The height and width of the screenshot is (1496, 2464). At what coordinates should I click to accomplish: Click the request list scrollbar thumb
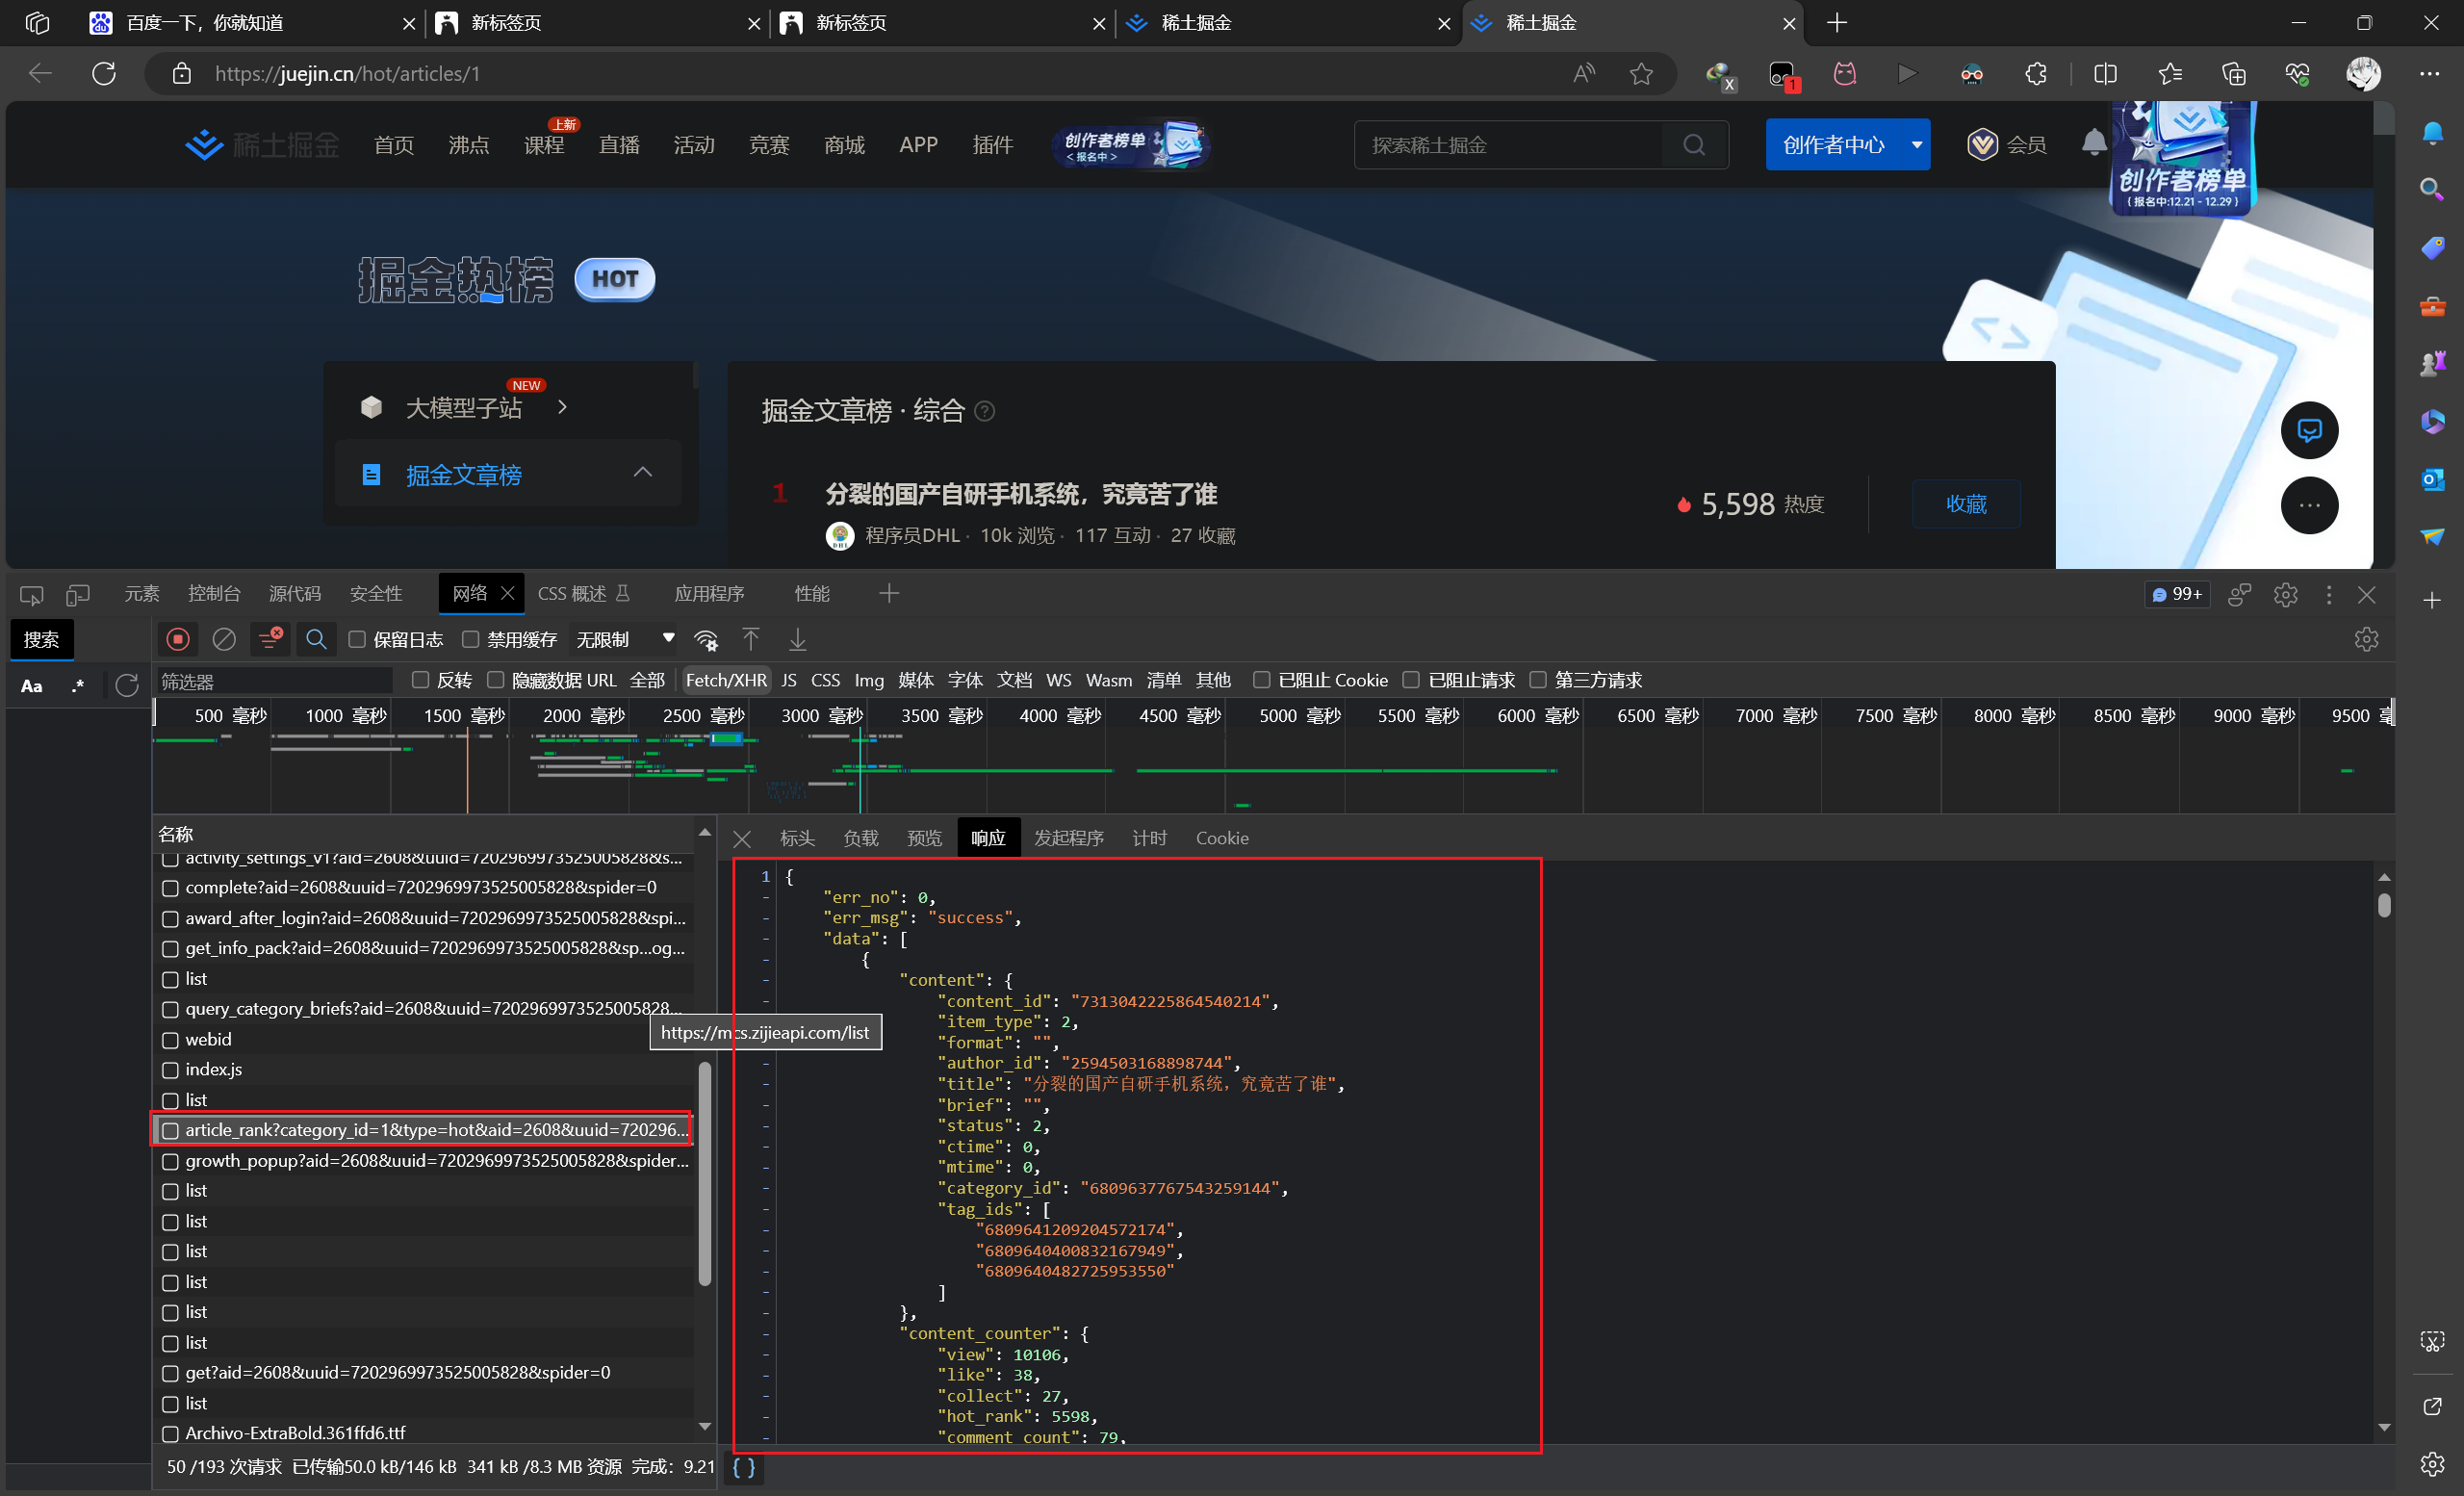pyautogui.click(x=704, y=1174)
